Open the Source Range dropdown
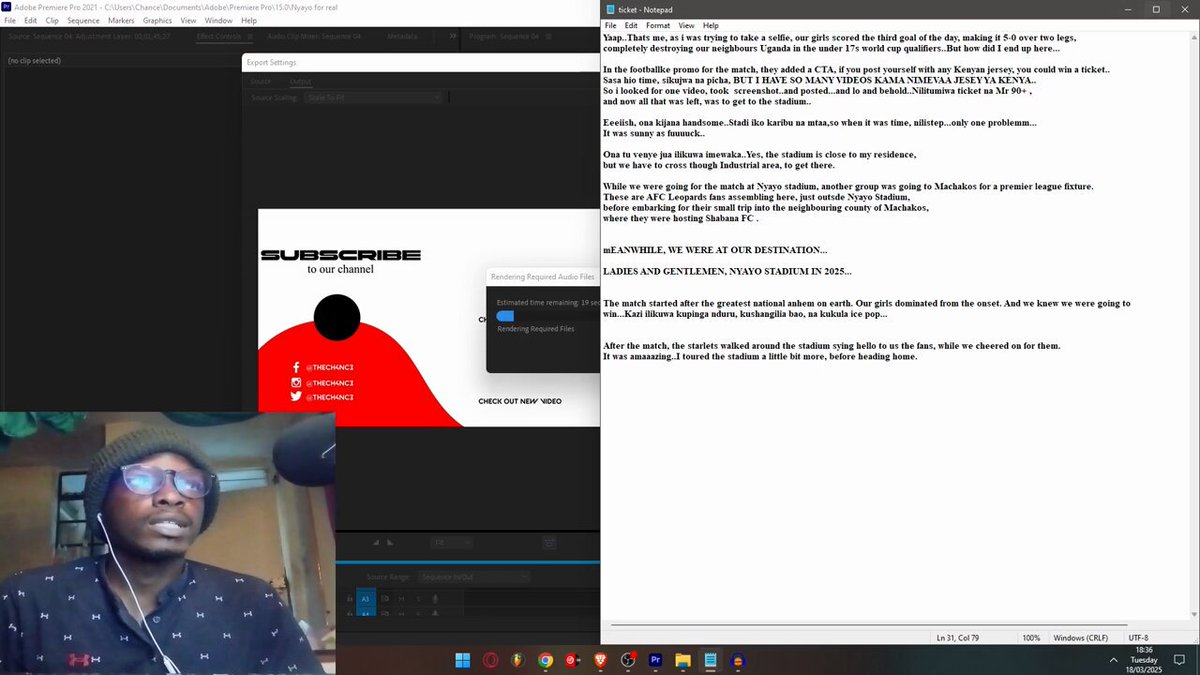The width and height of the screenshot is (1200, 675). tap(474, 577)
